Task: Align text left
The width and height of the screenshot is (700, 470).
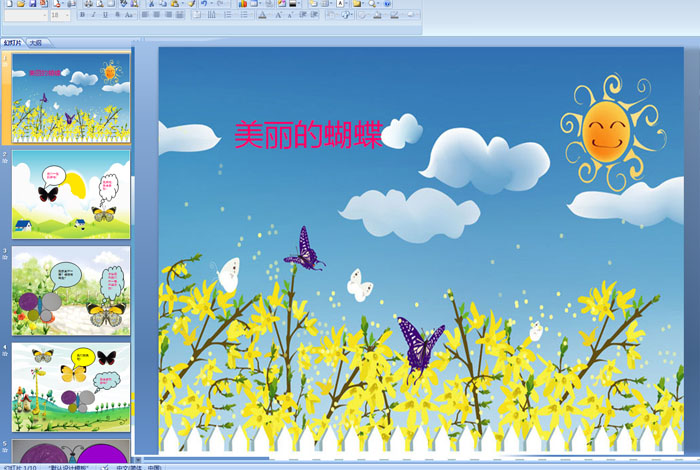Action: coord(146,15)
